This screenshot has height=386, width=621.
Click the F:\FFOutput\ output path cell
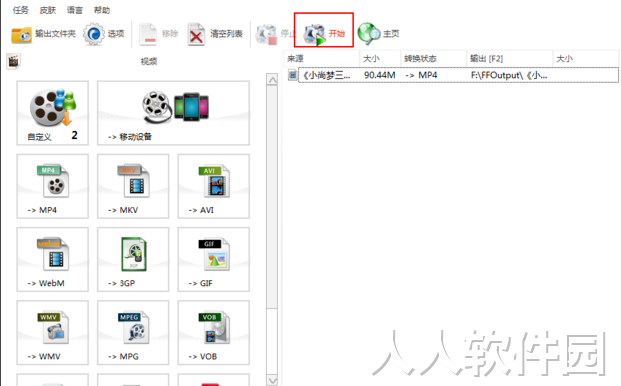(509, 75)
